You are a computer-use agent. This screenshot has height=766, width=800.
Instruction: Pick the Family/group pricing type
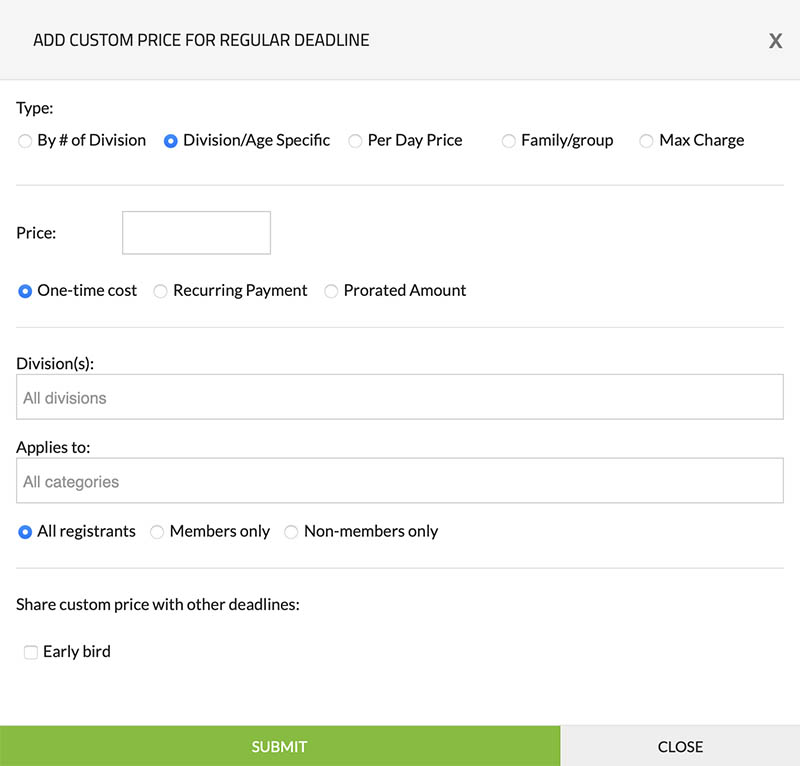point(509,141)
